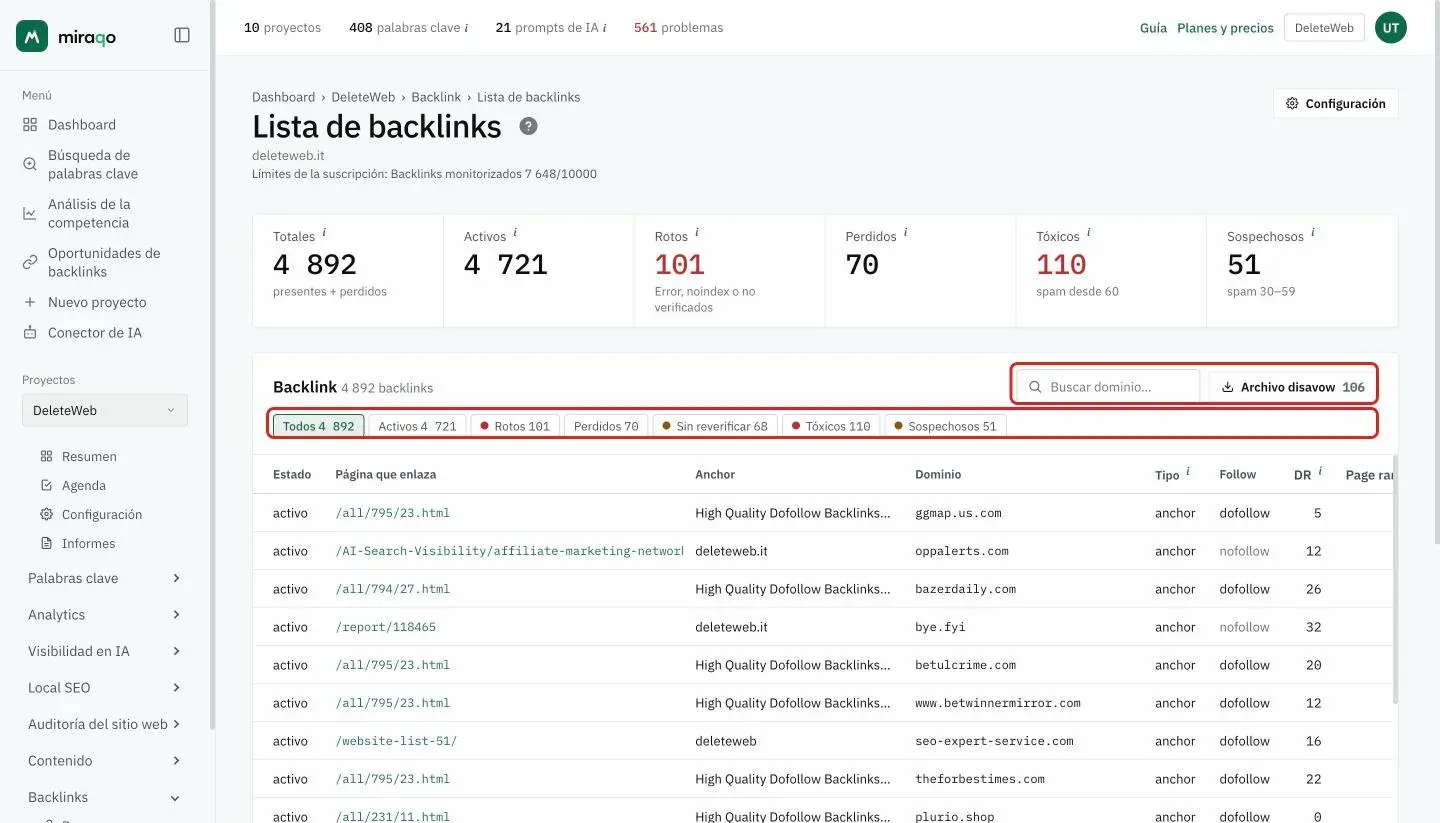Click the Rotos 101 stat card
This screenshot has width=1440, height=823.
tap(729, 270)
